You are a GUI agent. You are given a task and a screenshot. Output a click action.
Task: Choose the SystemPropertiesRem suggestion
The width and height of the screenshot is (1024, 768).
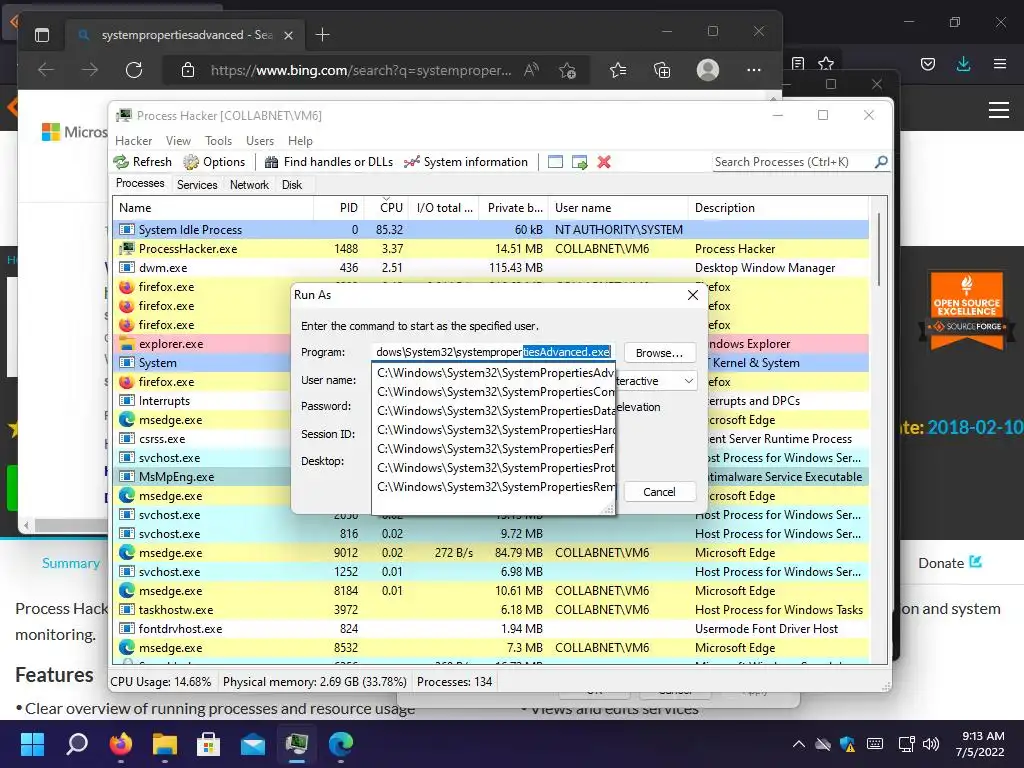tap(494, 487)
